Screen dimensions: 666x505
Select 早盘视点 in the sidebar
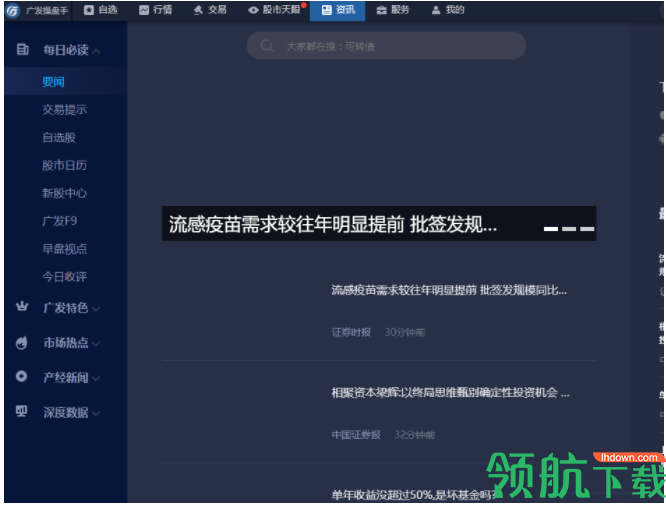tap(65, 249)
